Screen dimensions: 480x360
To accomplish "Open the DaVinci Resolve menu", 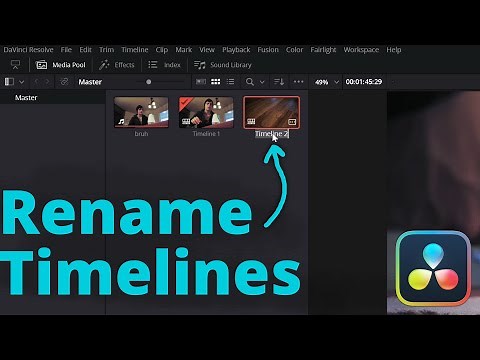I will coord(28,50).
